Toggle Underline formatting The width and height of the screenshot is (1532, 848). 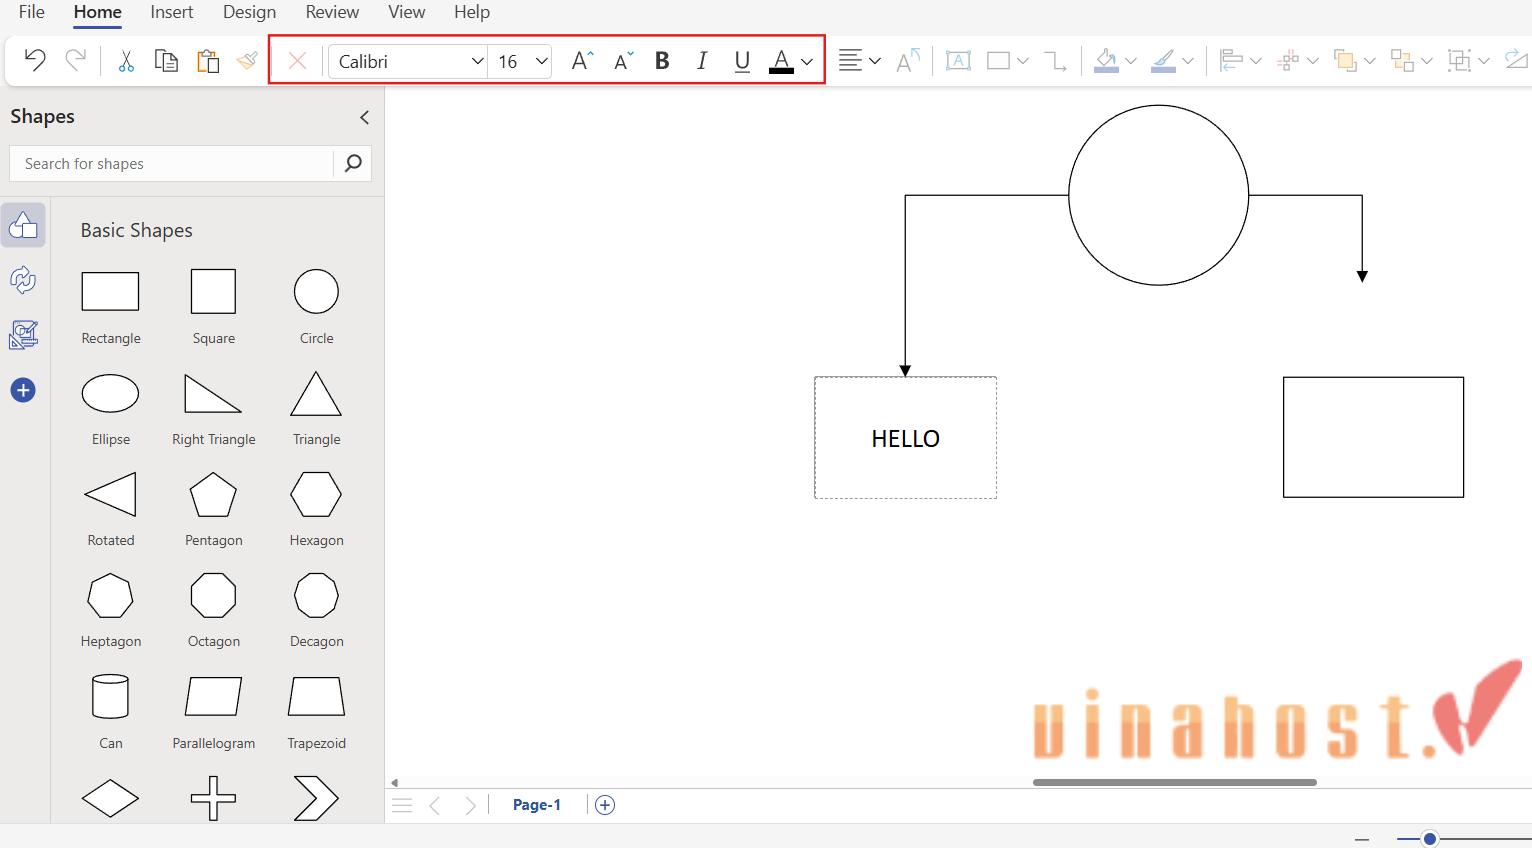[x=742, y=62]
